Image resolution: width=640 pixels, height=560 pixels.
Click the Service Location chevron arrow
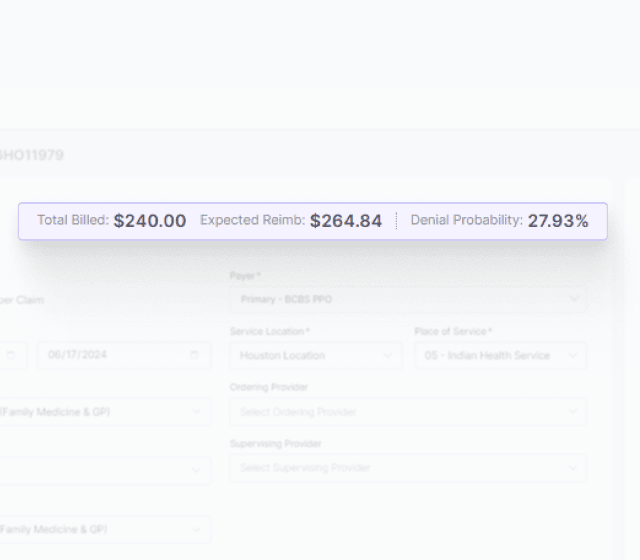click(x=388, y=355)
